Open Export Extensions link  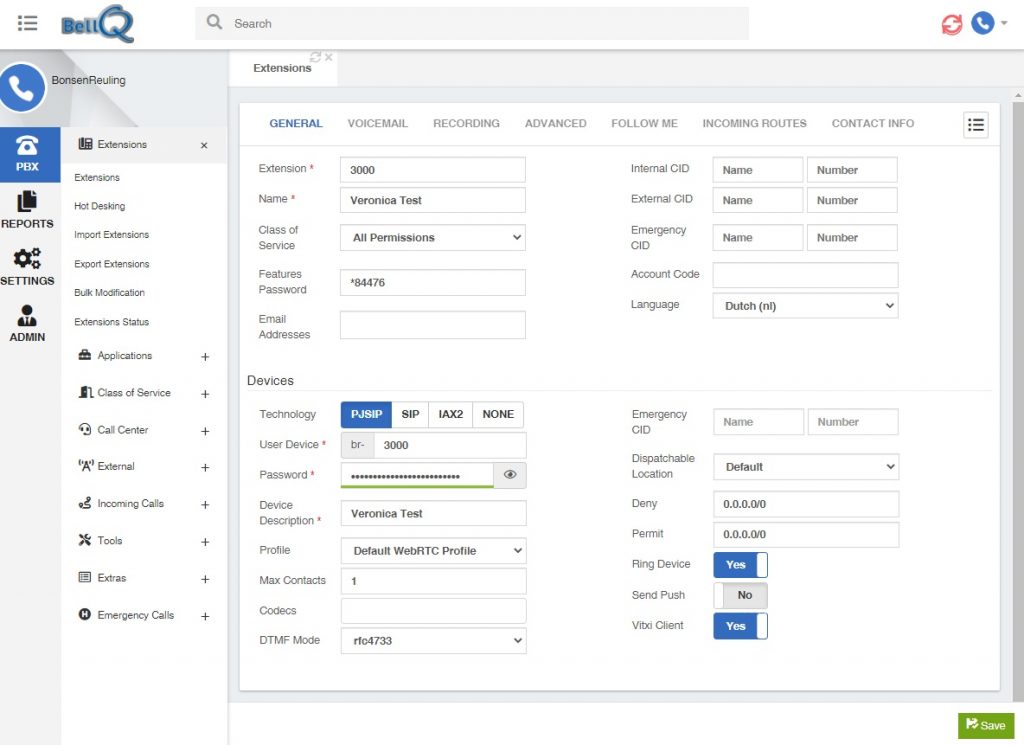(x=112, y=264)
